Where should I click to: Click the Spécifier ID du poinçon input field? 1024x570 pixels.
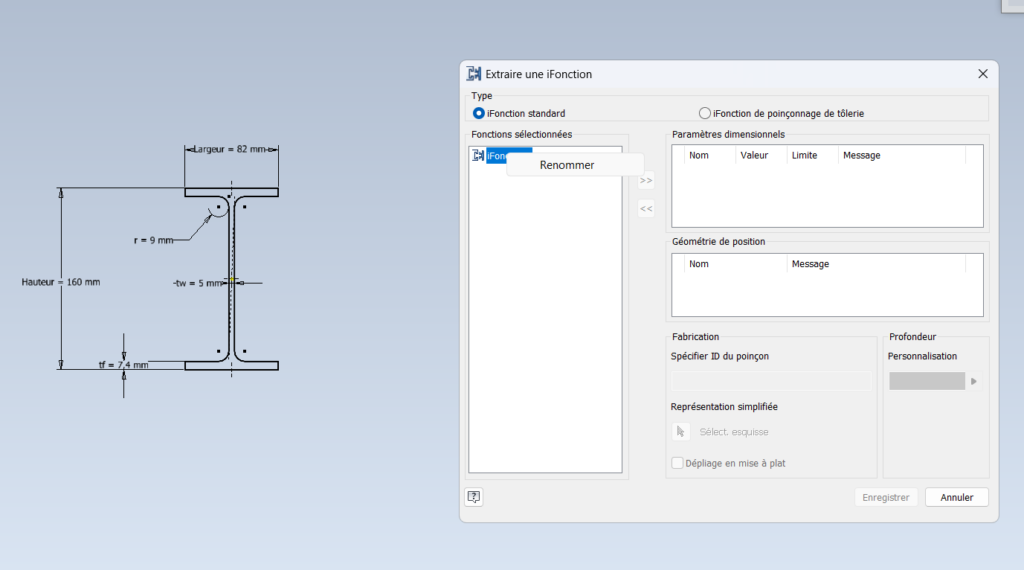pos(771,381)
